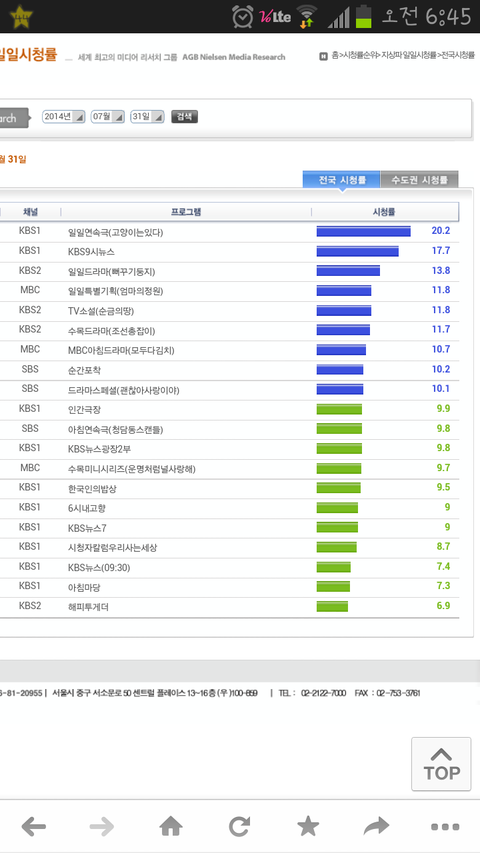Select the KBS9시뉴스 program row
The width and height of the screenshot is (480, 853).
(229, 251)
